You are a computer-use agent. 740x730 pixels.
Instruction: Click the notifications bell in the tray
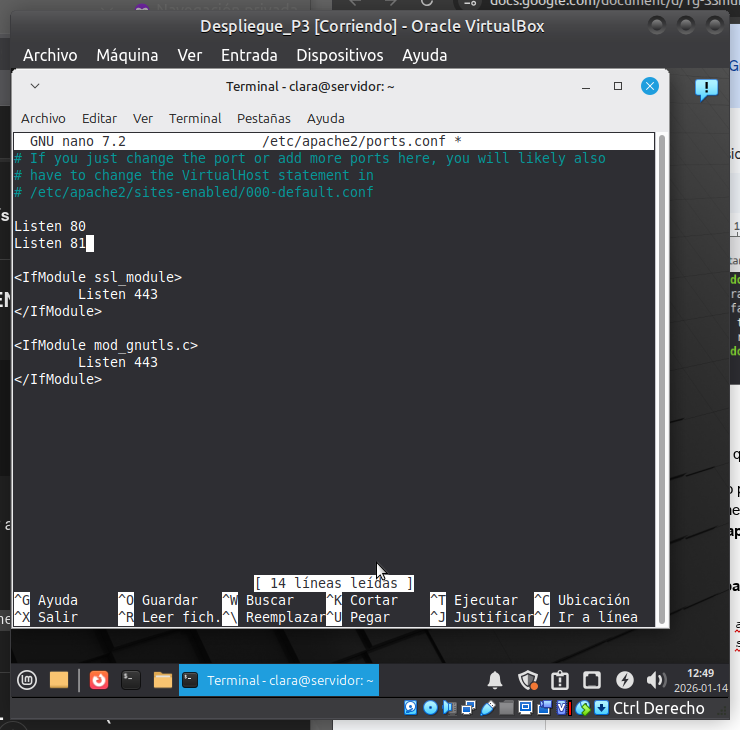(x=495, y=681)
